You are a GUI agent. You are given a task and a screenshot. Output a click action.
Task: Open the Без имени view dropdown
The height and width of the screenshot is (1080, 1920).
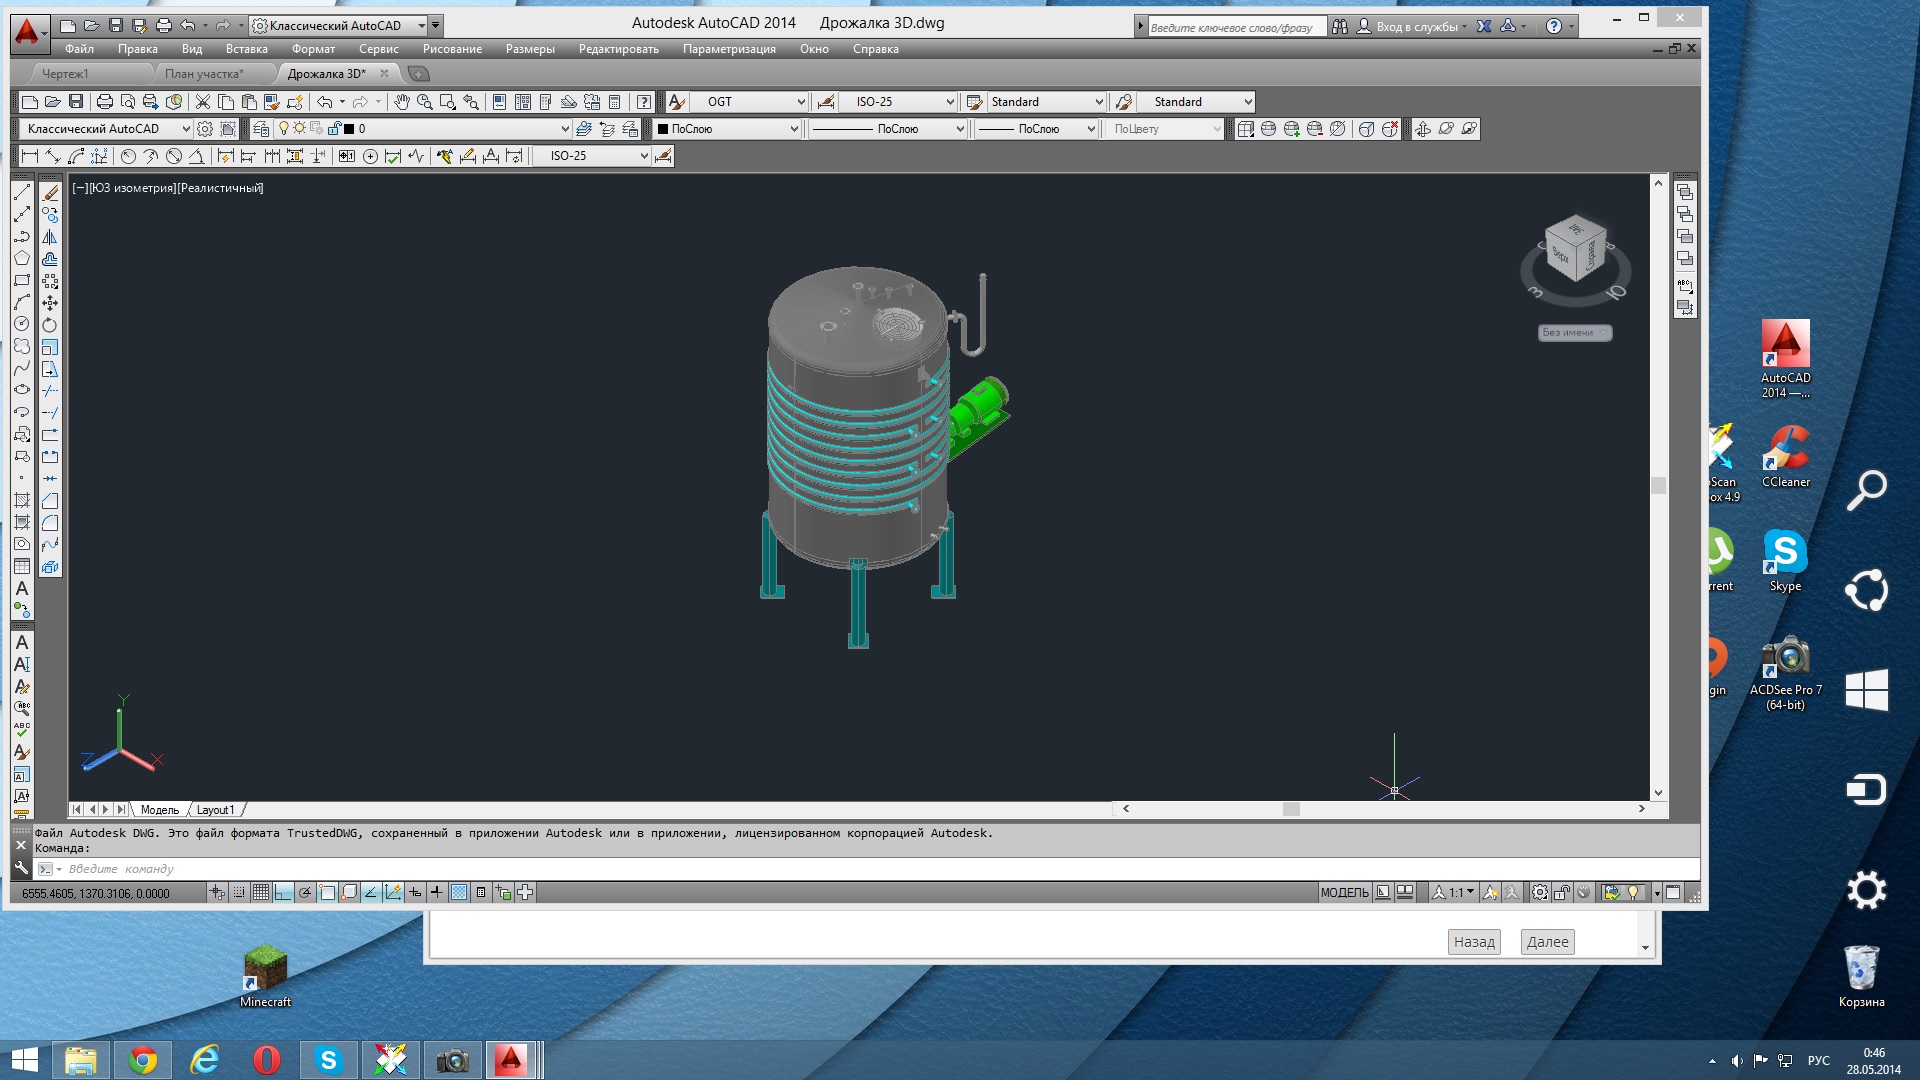1574,332
